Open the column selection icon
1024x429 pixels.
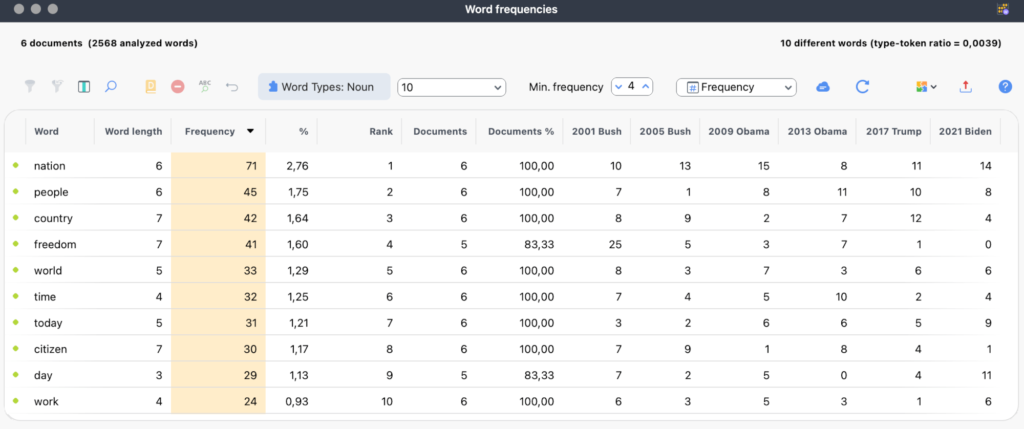coord(84,86)
